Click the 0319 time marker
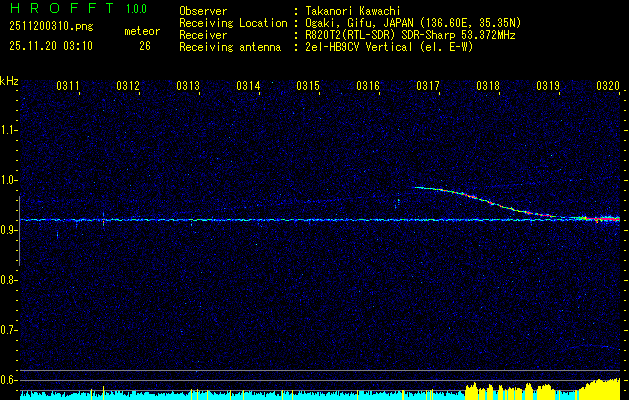Screen dimensions: 629x400 (x=548, y=87)
